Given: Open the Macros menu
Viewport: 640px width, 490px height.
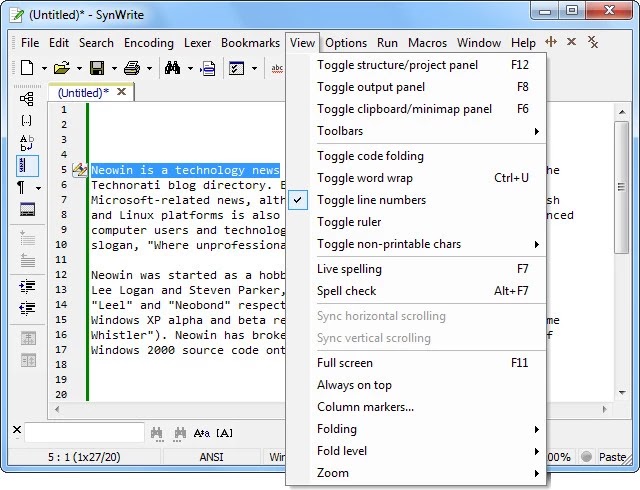Looking at the screenshot, I should [x=427, y=42].
